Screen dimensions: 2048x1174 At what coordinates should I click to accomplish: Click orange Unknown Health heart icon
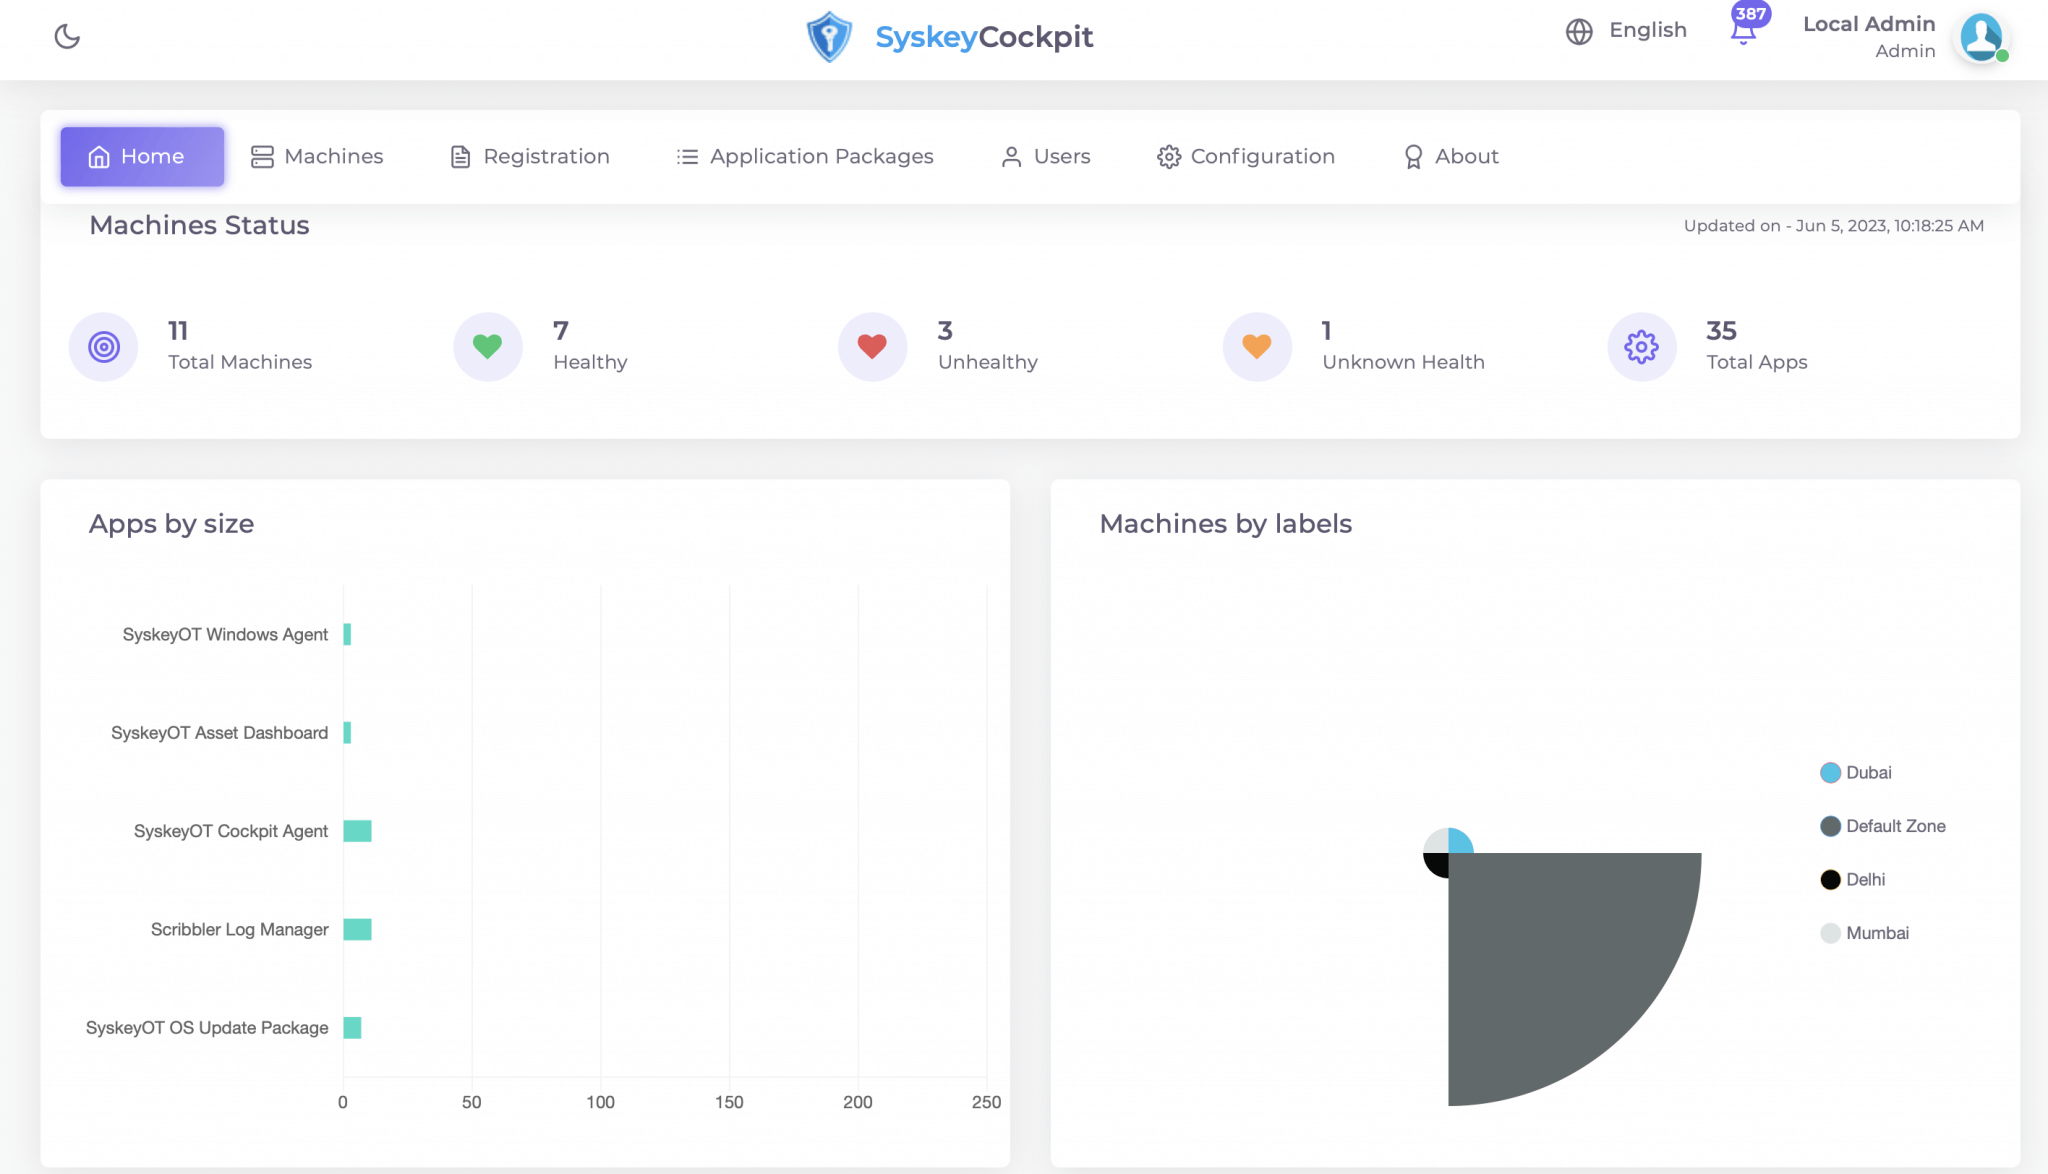(1257, 347)
